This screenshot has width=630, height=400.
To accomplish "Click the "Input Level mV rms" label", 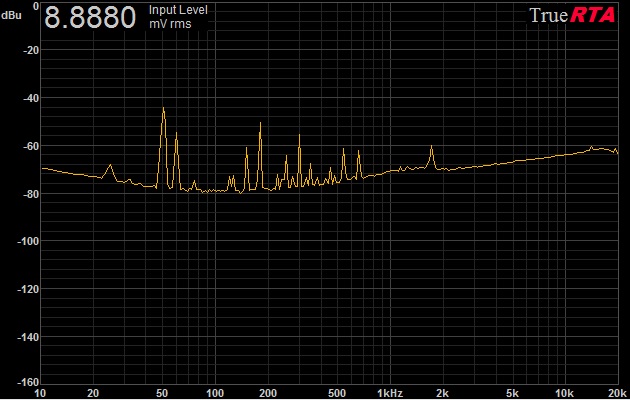I will 178,17.
